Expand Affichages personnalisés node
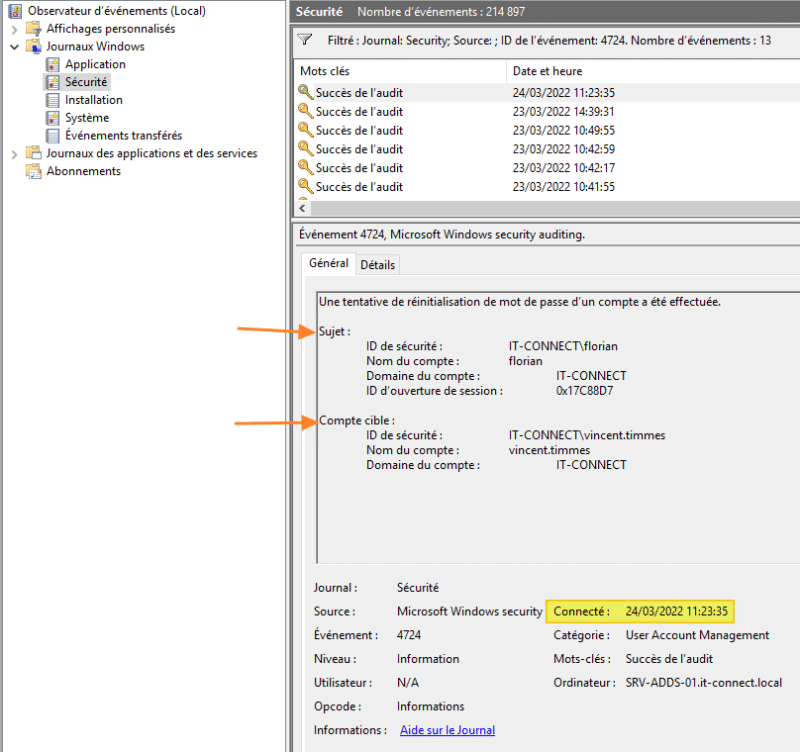This screenshot has height=752, width=800. pos(14,29)
